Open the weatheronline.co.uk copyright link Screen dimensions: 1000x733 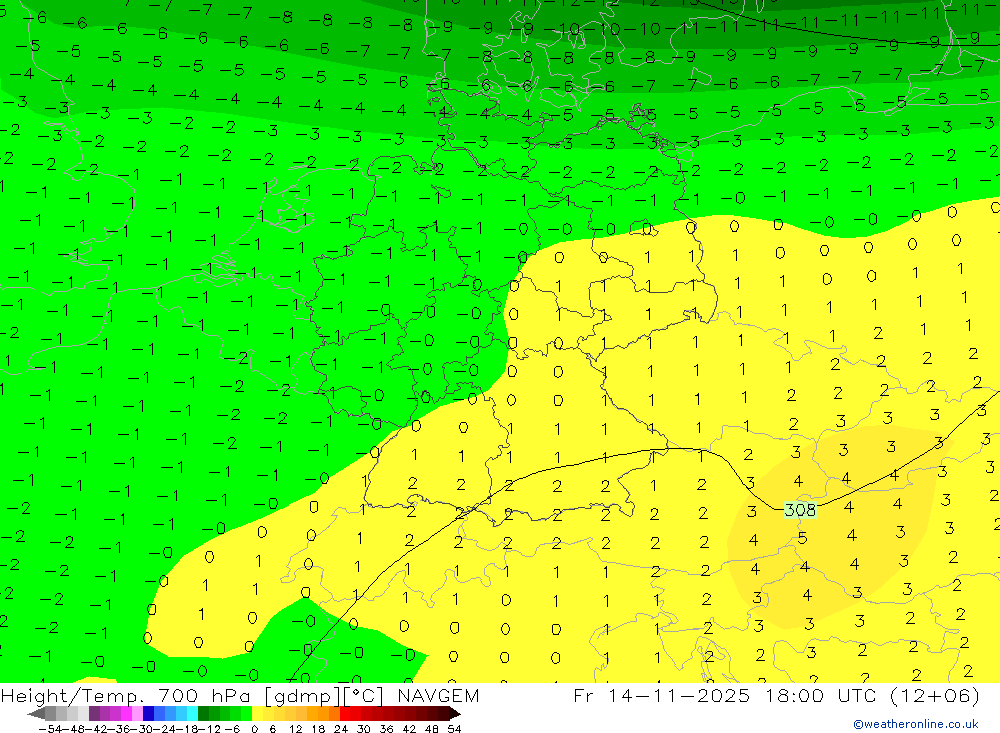(x=916, y=724)
